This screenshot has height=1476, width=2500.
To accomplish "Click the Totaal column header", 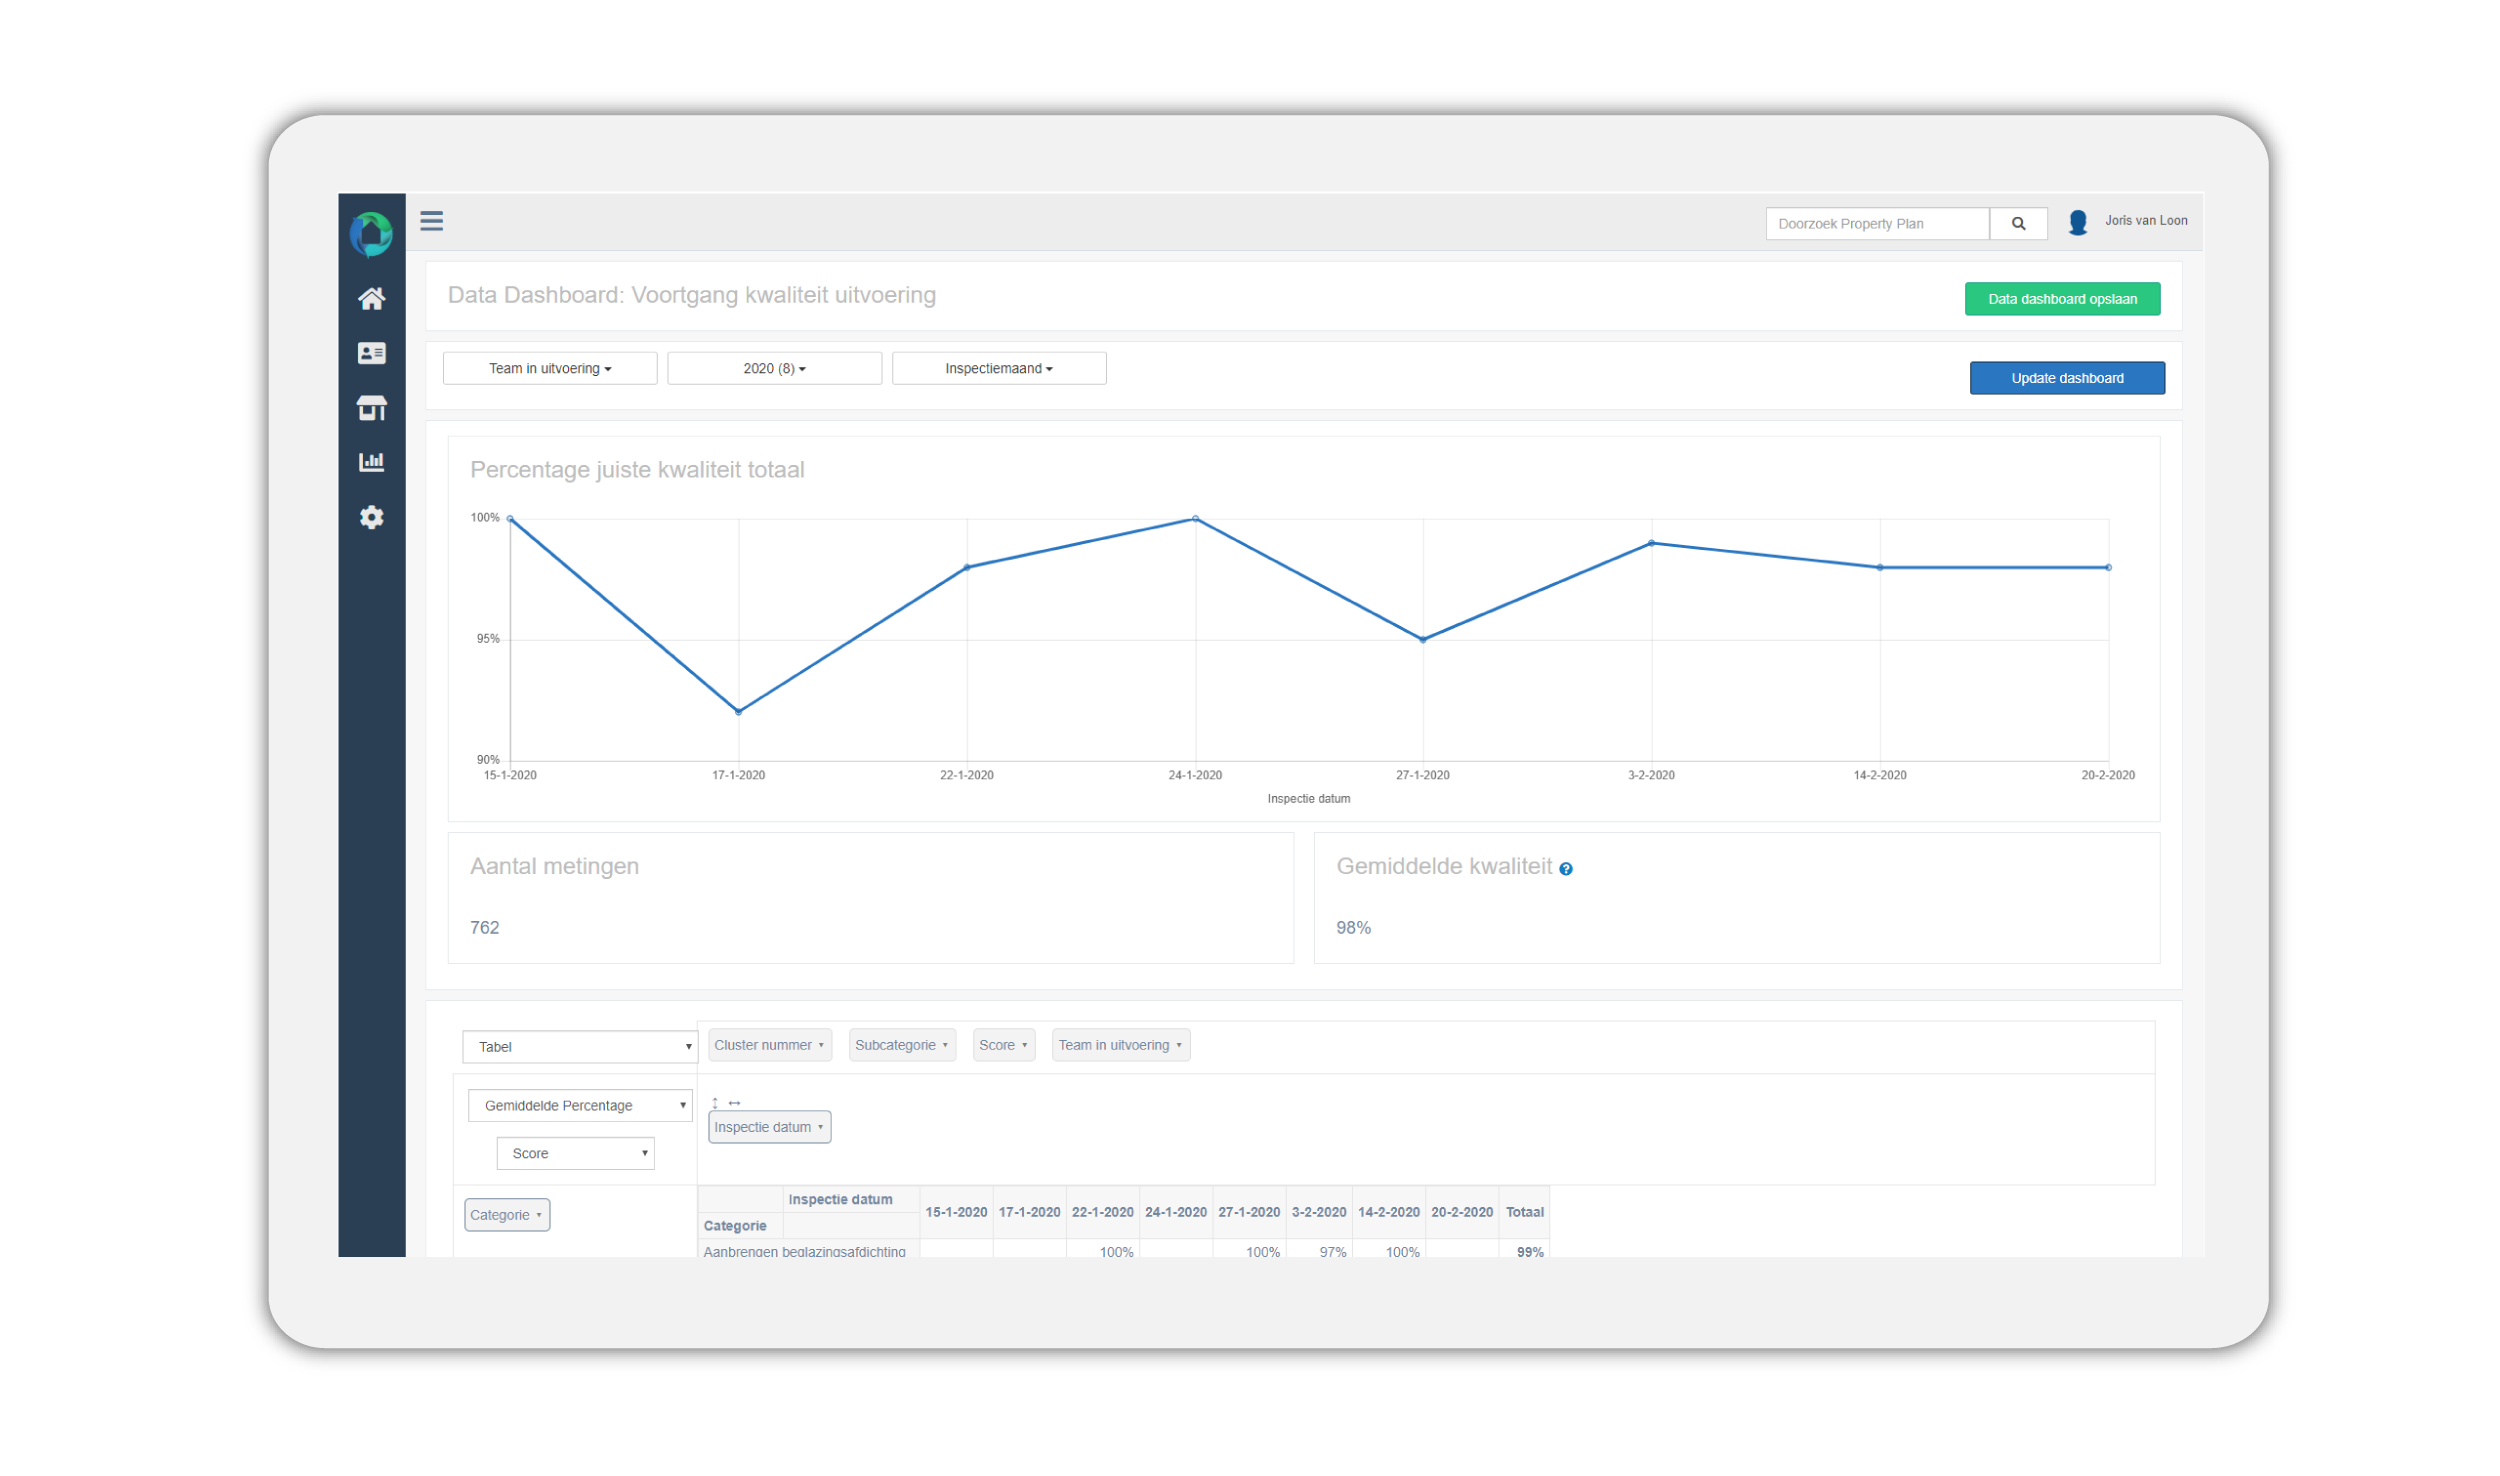I will 1526,1213.
